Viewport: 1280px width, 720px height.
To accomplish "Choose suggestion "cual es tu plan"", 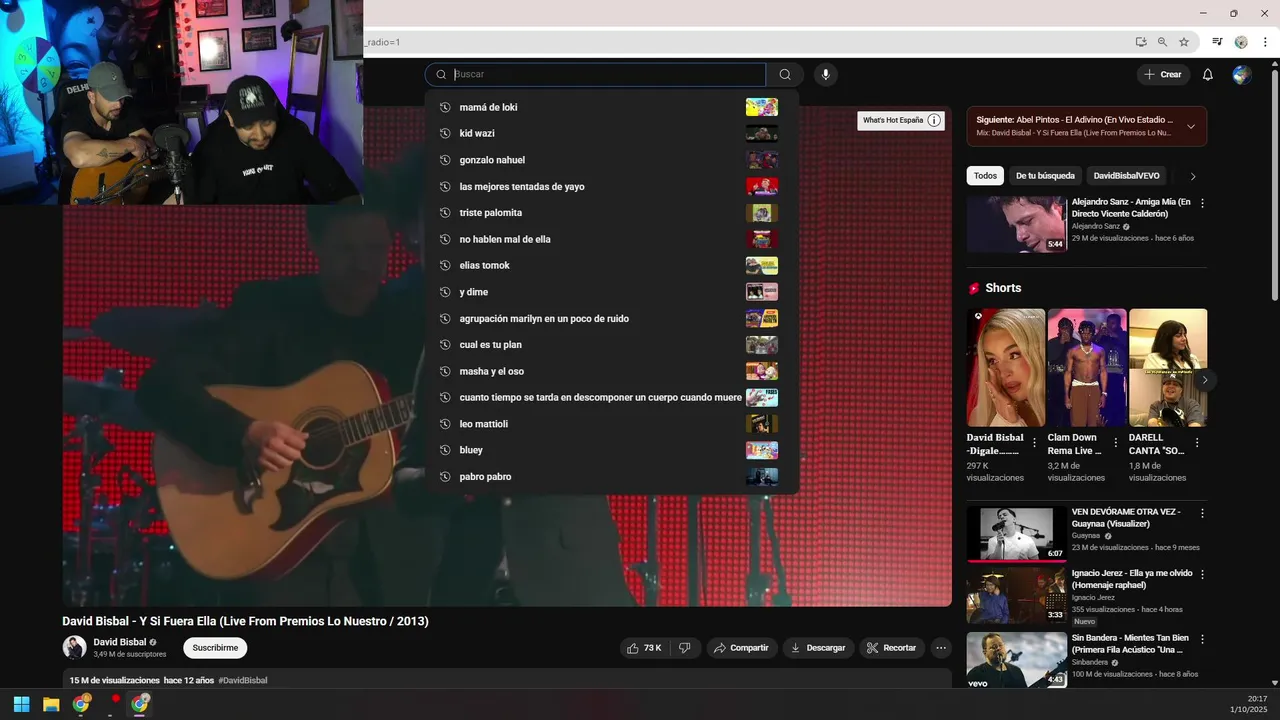I will click(x=611, y=345).
